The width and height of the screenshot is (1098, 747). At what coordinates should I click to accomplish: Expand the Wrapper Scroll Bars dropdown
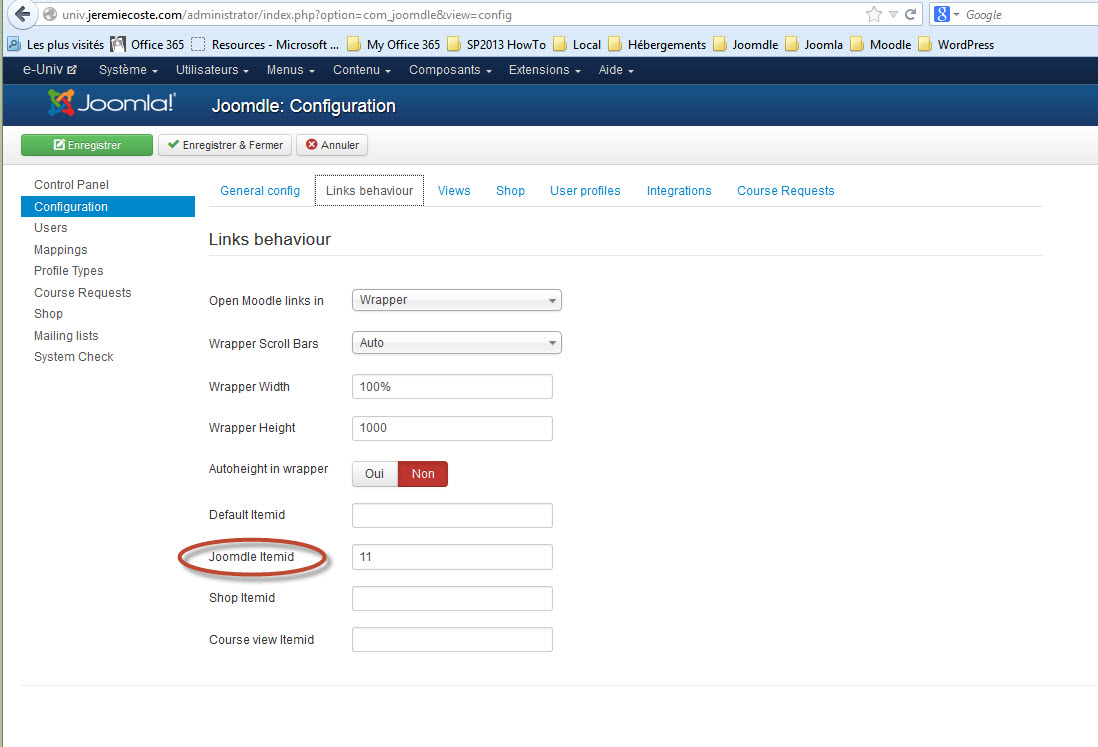coord(456,343)
